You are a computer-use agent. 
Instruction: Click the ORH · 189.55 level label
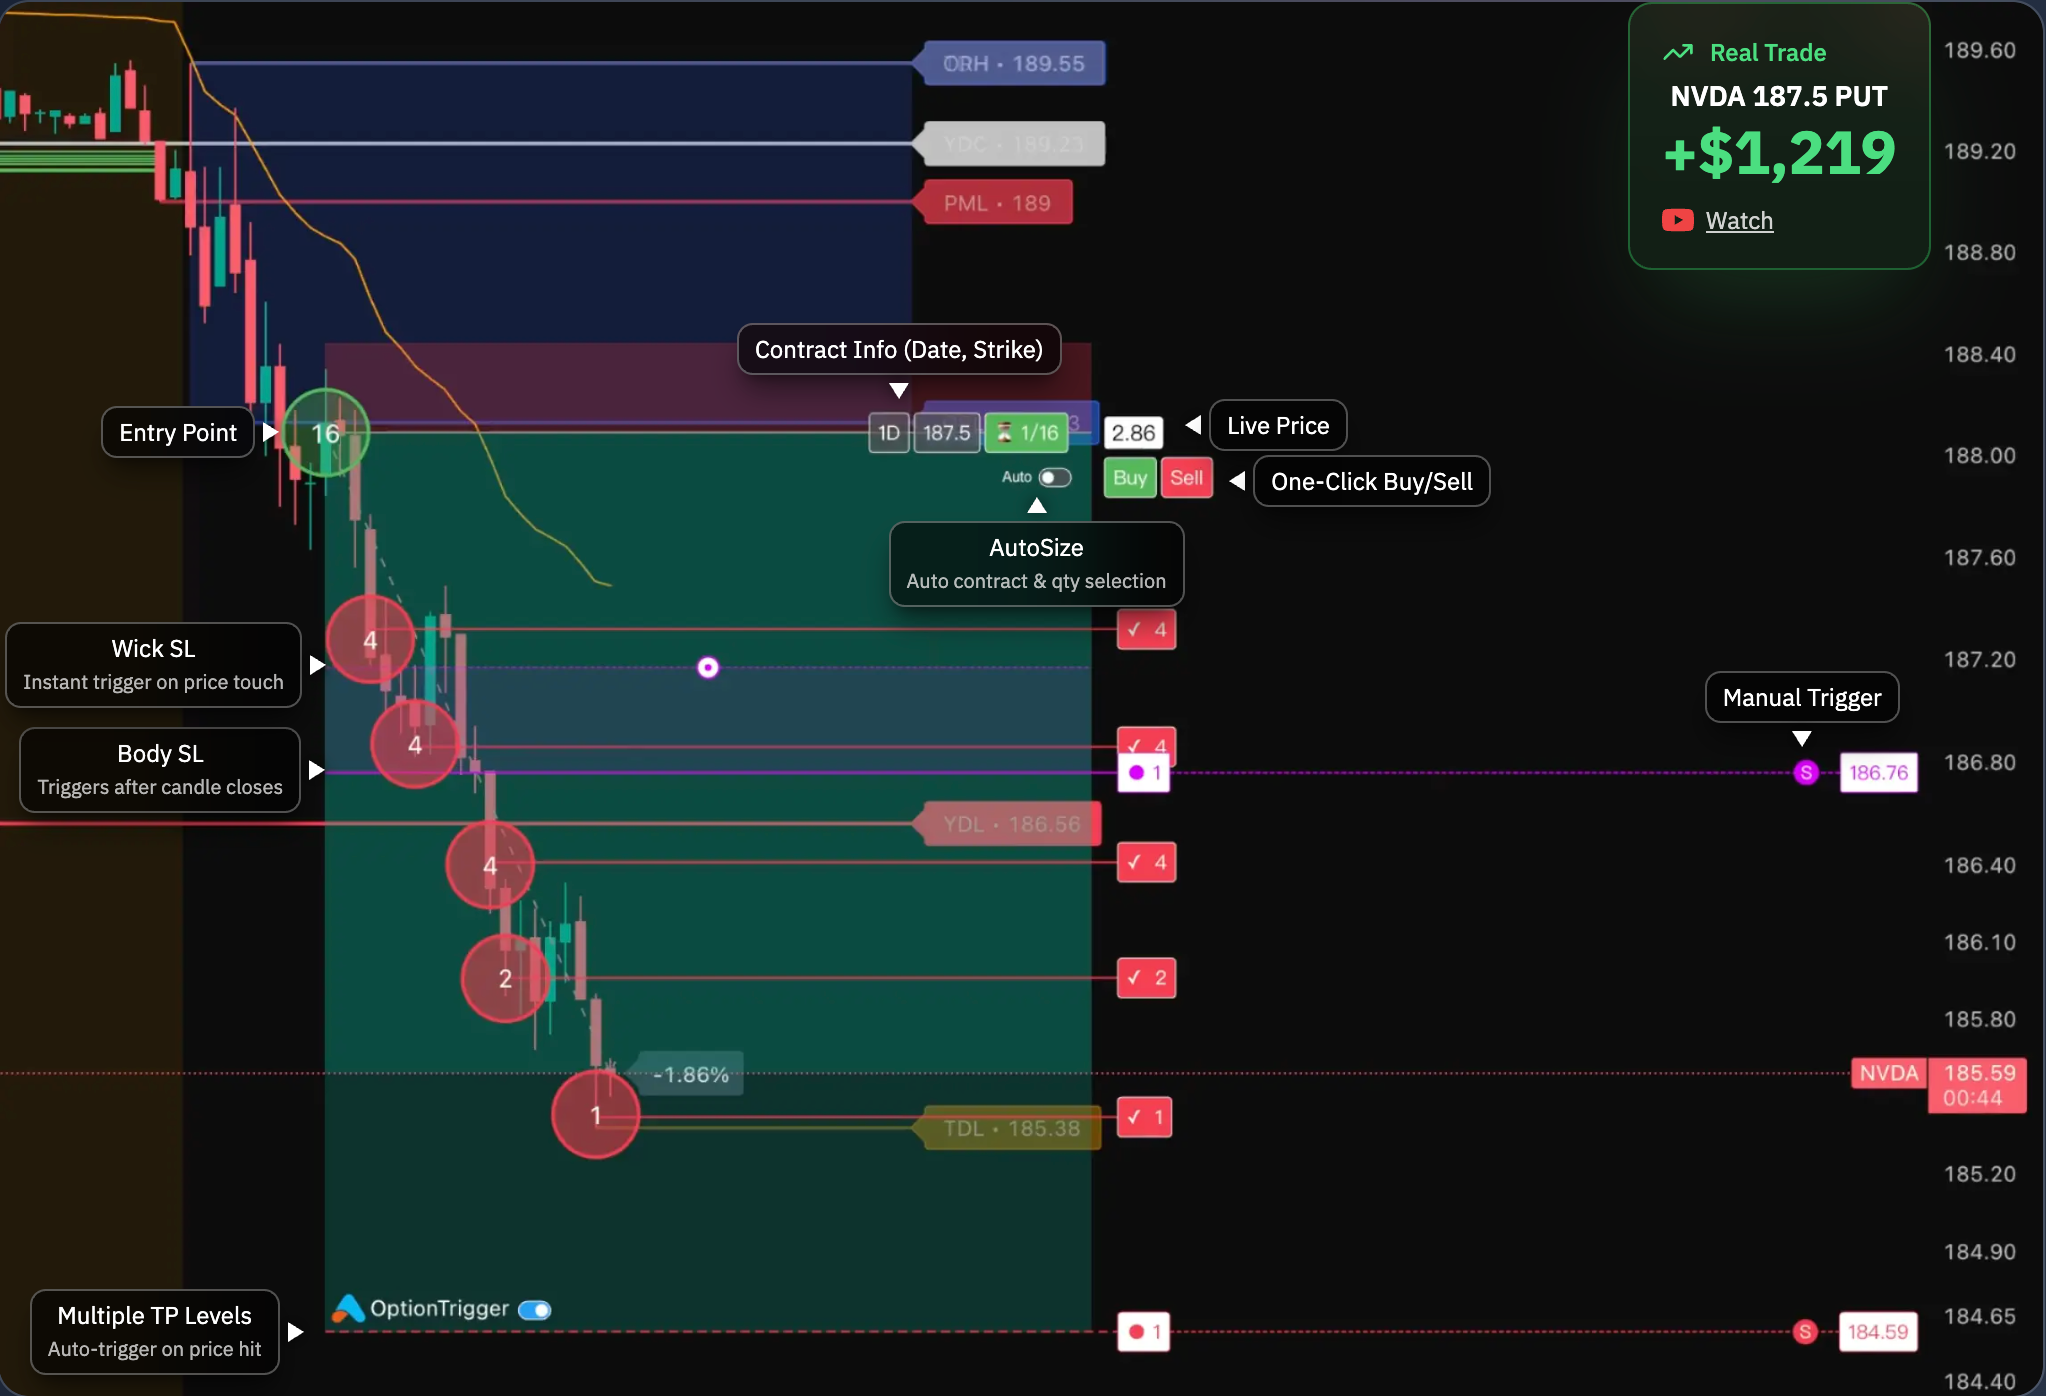1012,63
